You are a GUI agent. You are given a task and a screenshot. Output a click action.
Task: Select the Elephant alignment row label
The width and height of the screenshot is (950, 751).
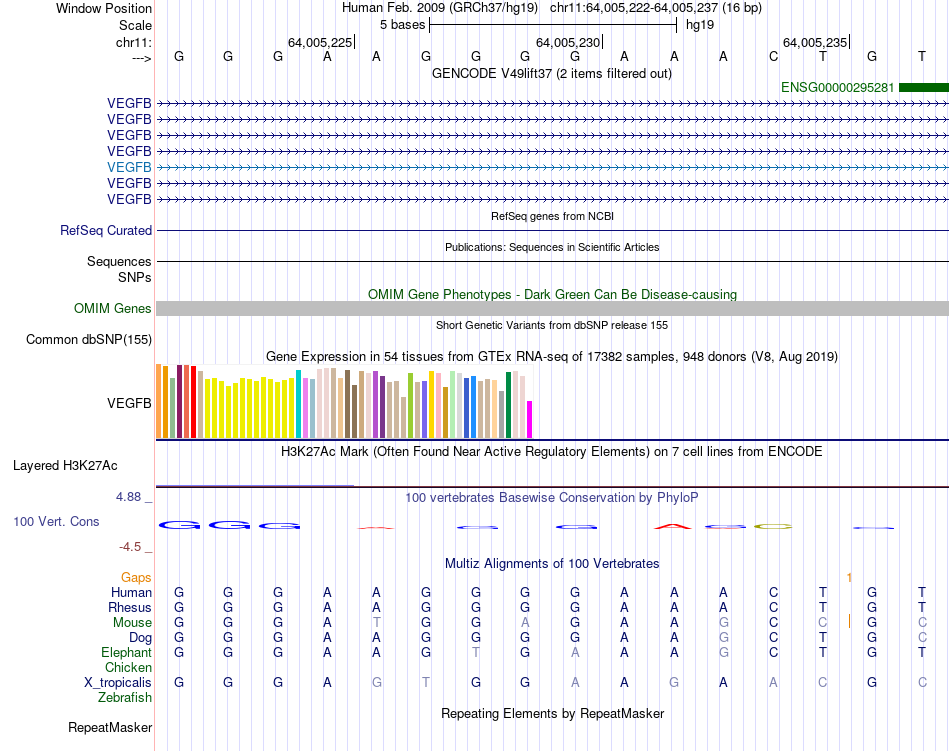coord(126,653)
